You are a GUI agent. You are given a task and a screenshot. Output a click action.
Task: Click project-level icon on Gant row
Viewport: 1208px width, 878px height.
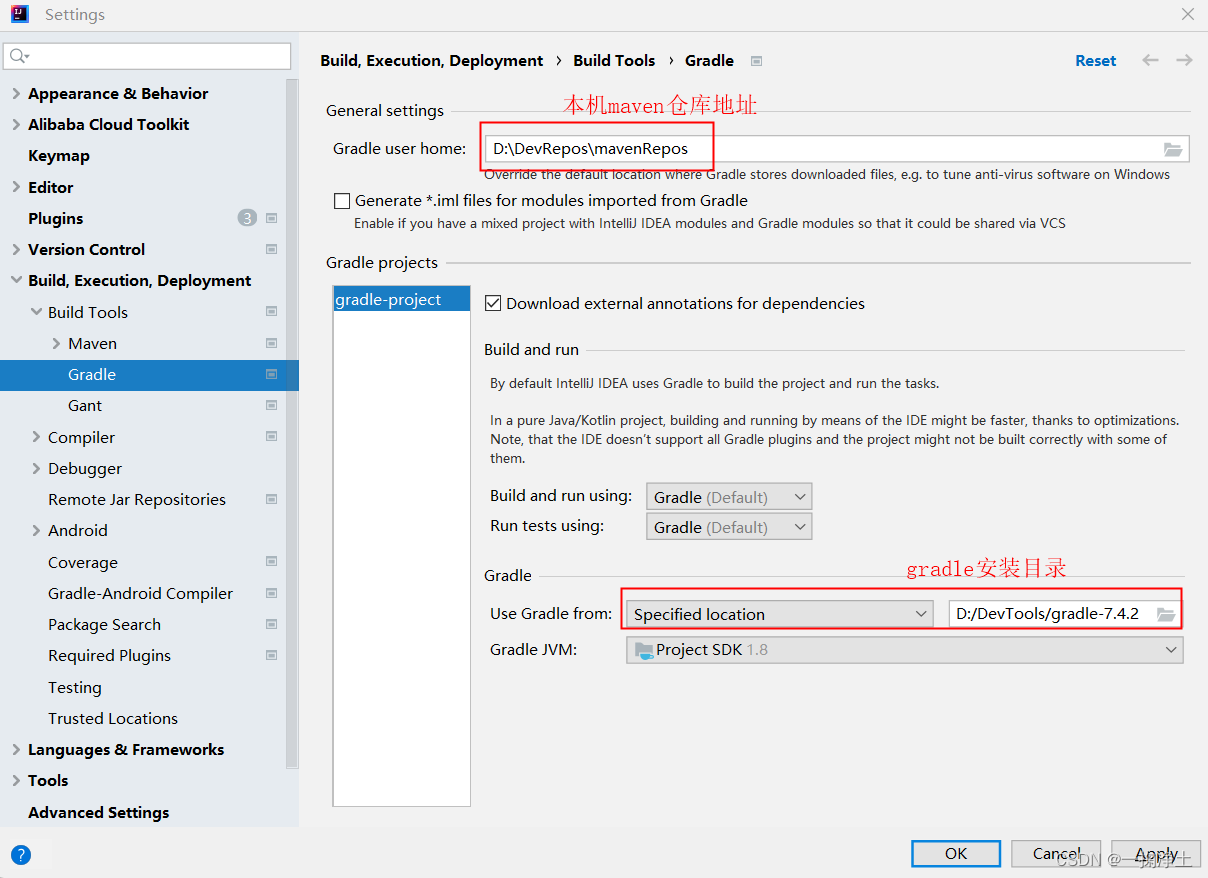(271, 405)
